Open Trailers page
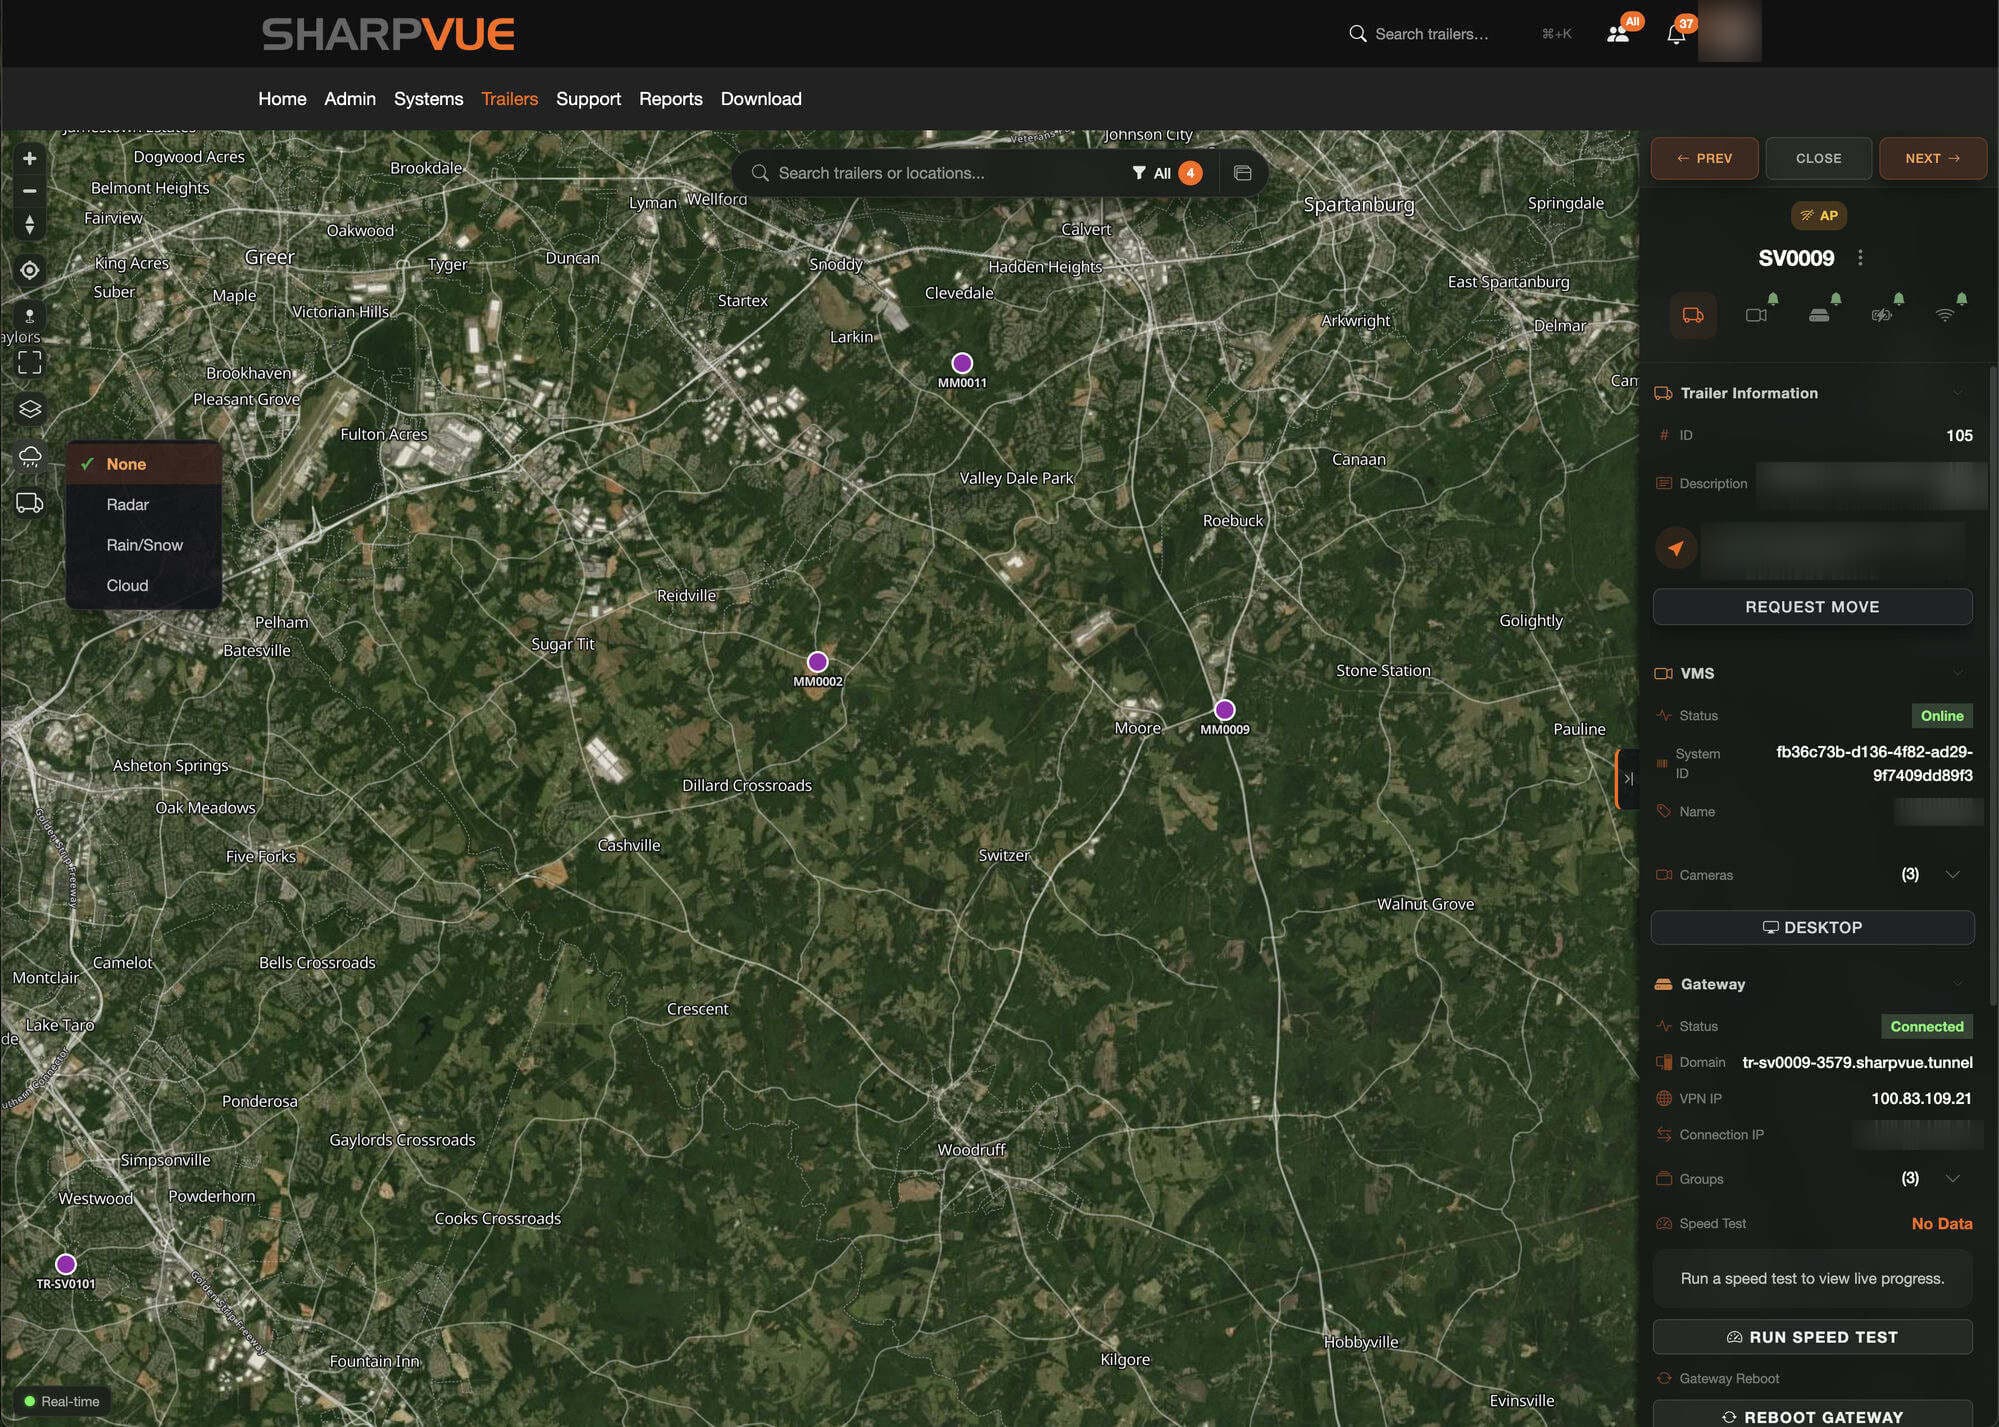This screenshot has height=1427, width=1999. click(509, 99)
